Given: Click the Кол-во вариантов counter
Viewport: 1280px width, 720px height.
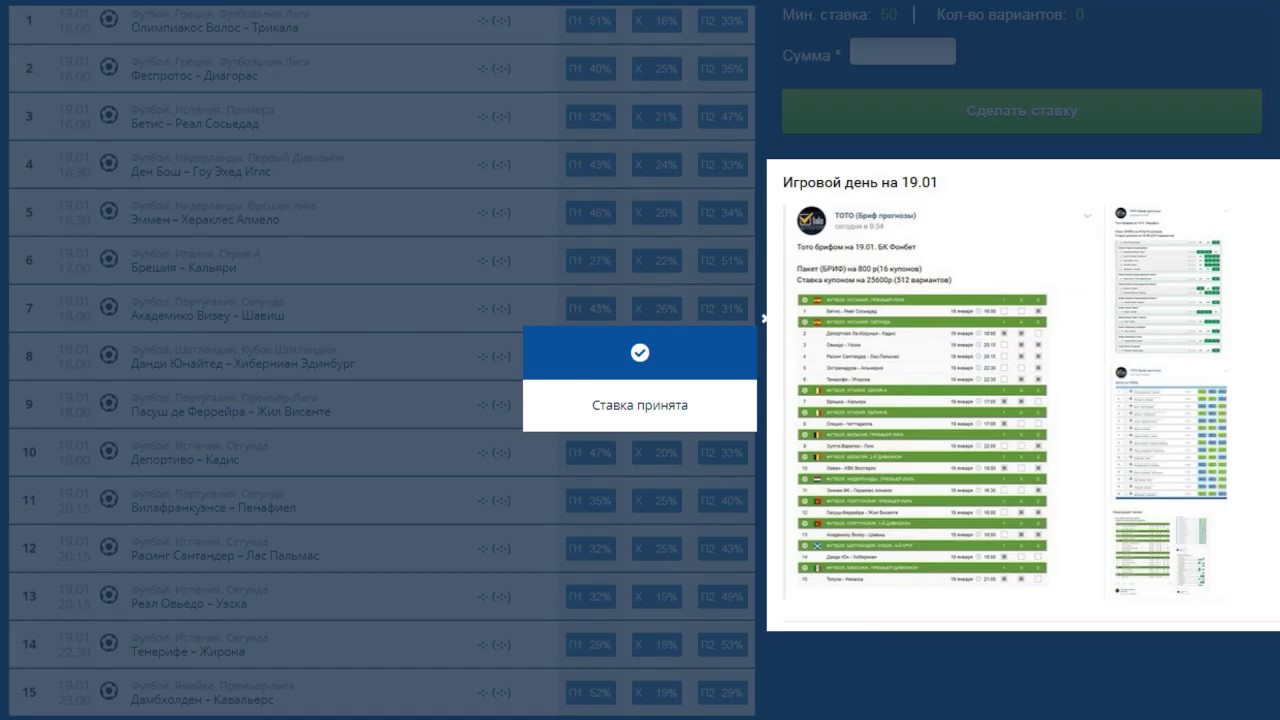Looking at the screenshot, I should (x=1010, y=15).
